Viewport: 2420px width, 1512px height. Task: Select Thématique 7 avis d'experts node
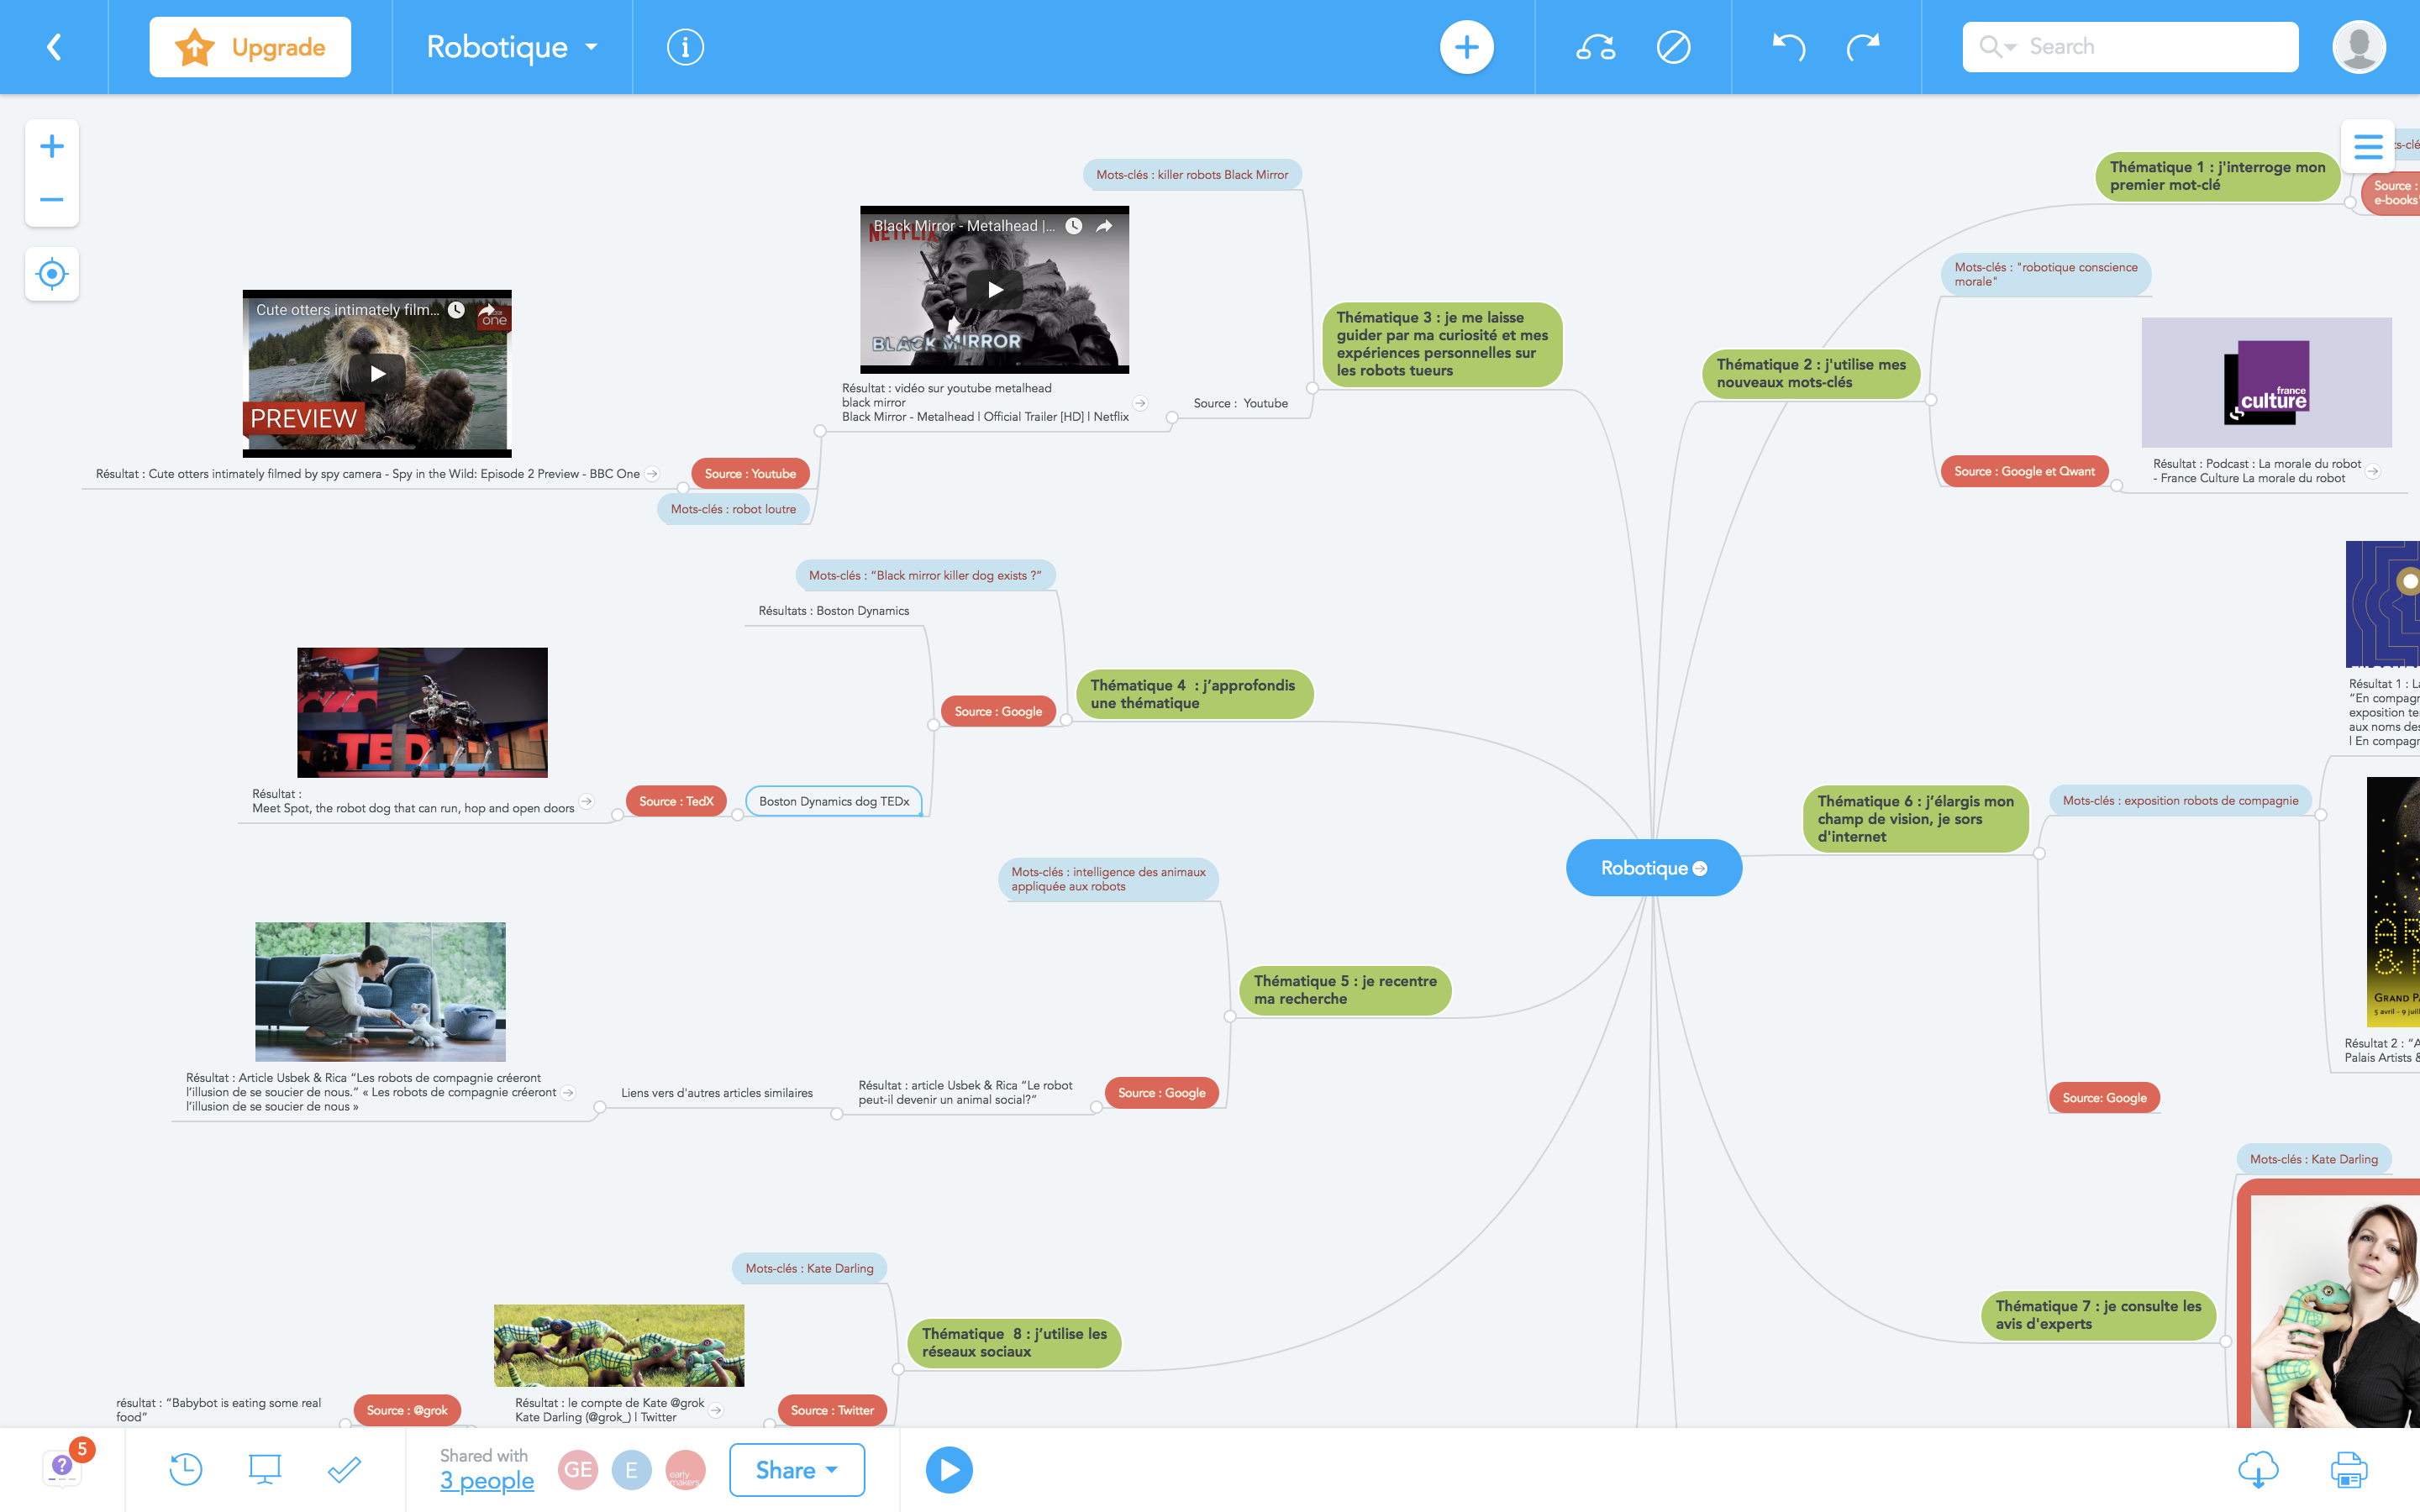pyautogui.click(x=2098, y=1315)
